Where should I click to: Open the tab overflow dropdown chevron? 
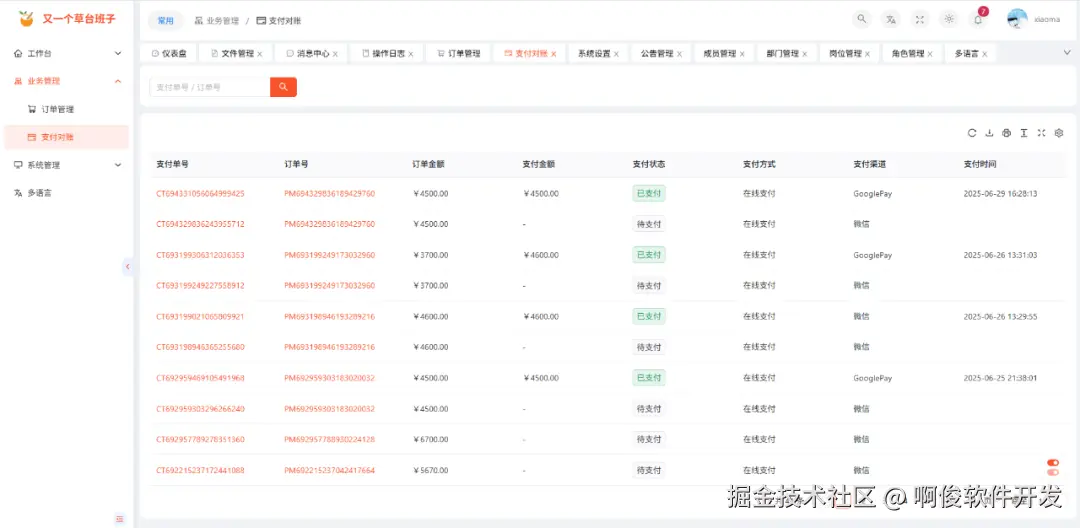click(x=1067, y=52)
